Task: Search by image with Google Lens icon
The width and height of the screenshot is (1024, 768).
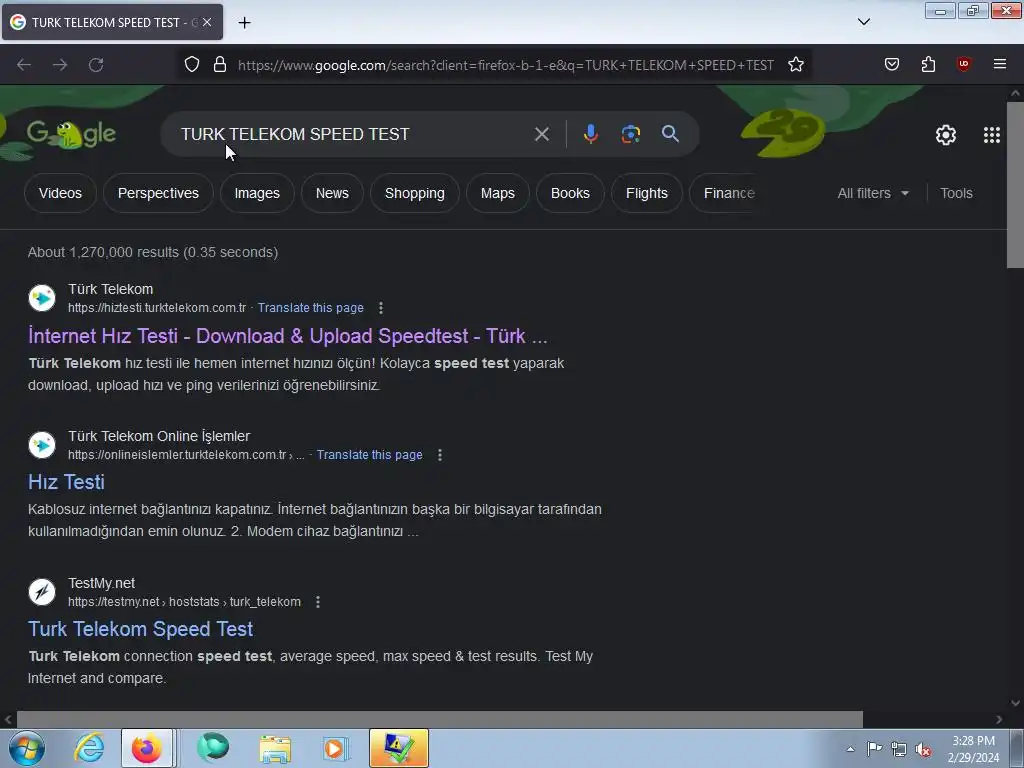Action: (630, 134)
